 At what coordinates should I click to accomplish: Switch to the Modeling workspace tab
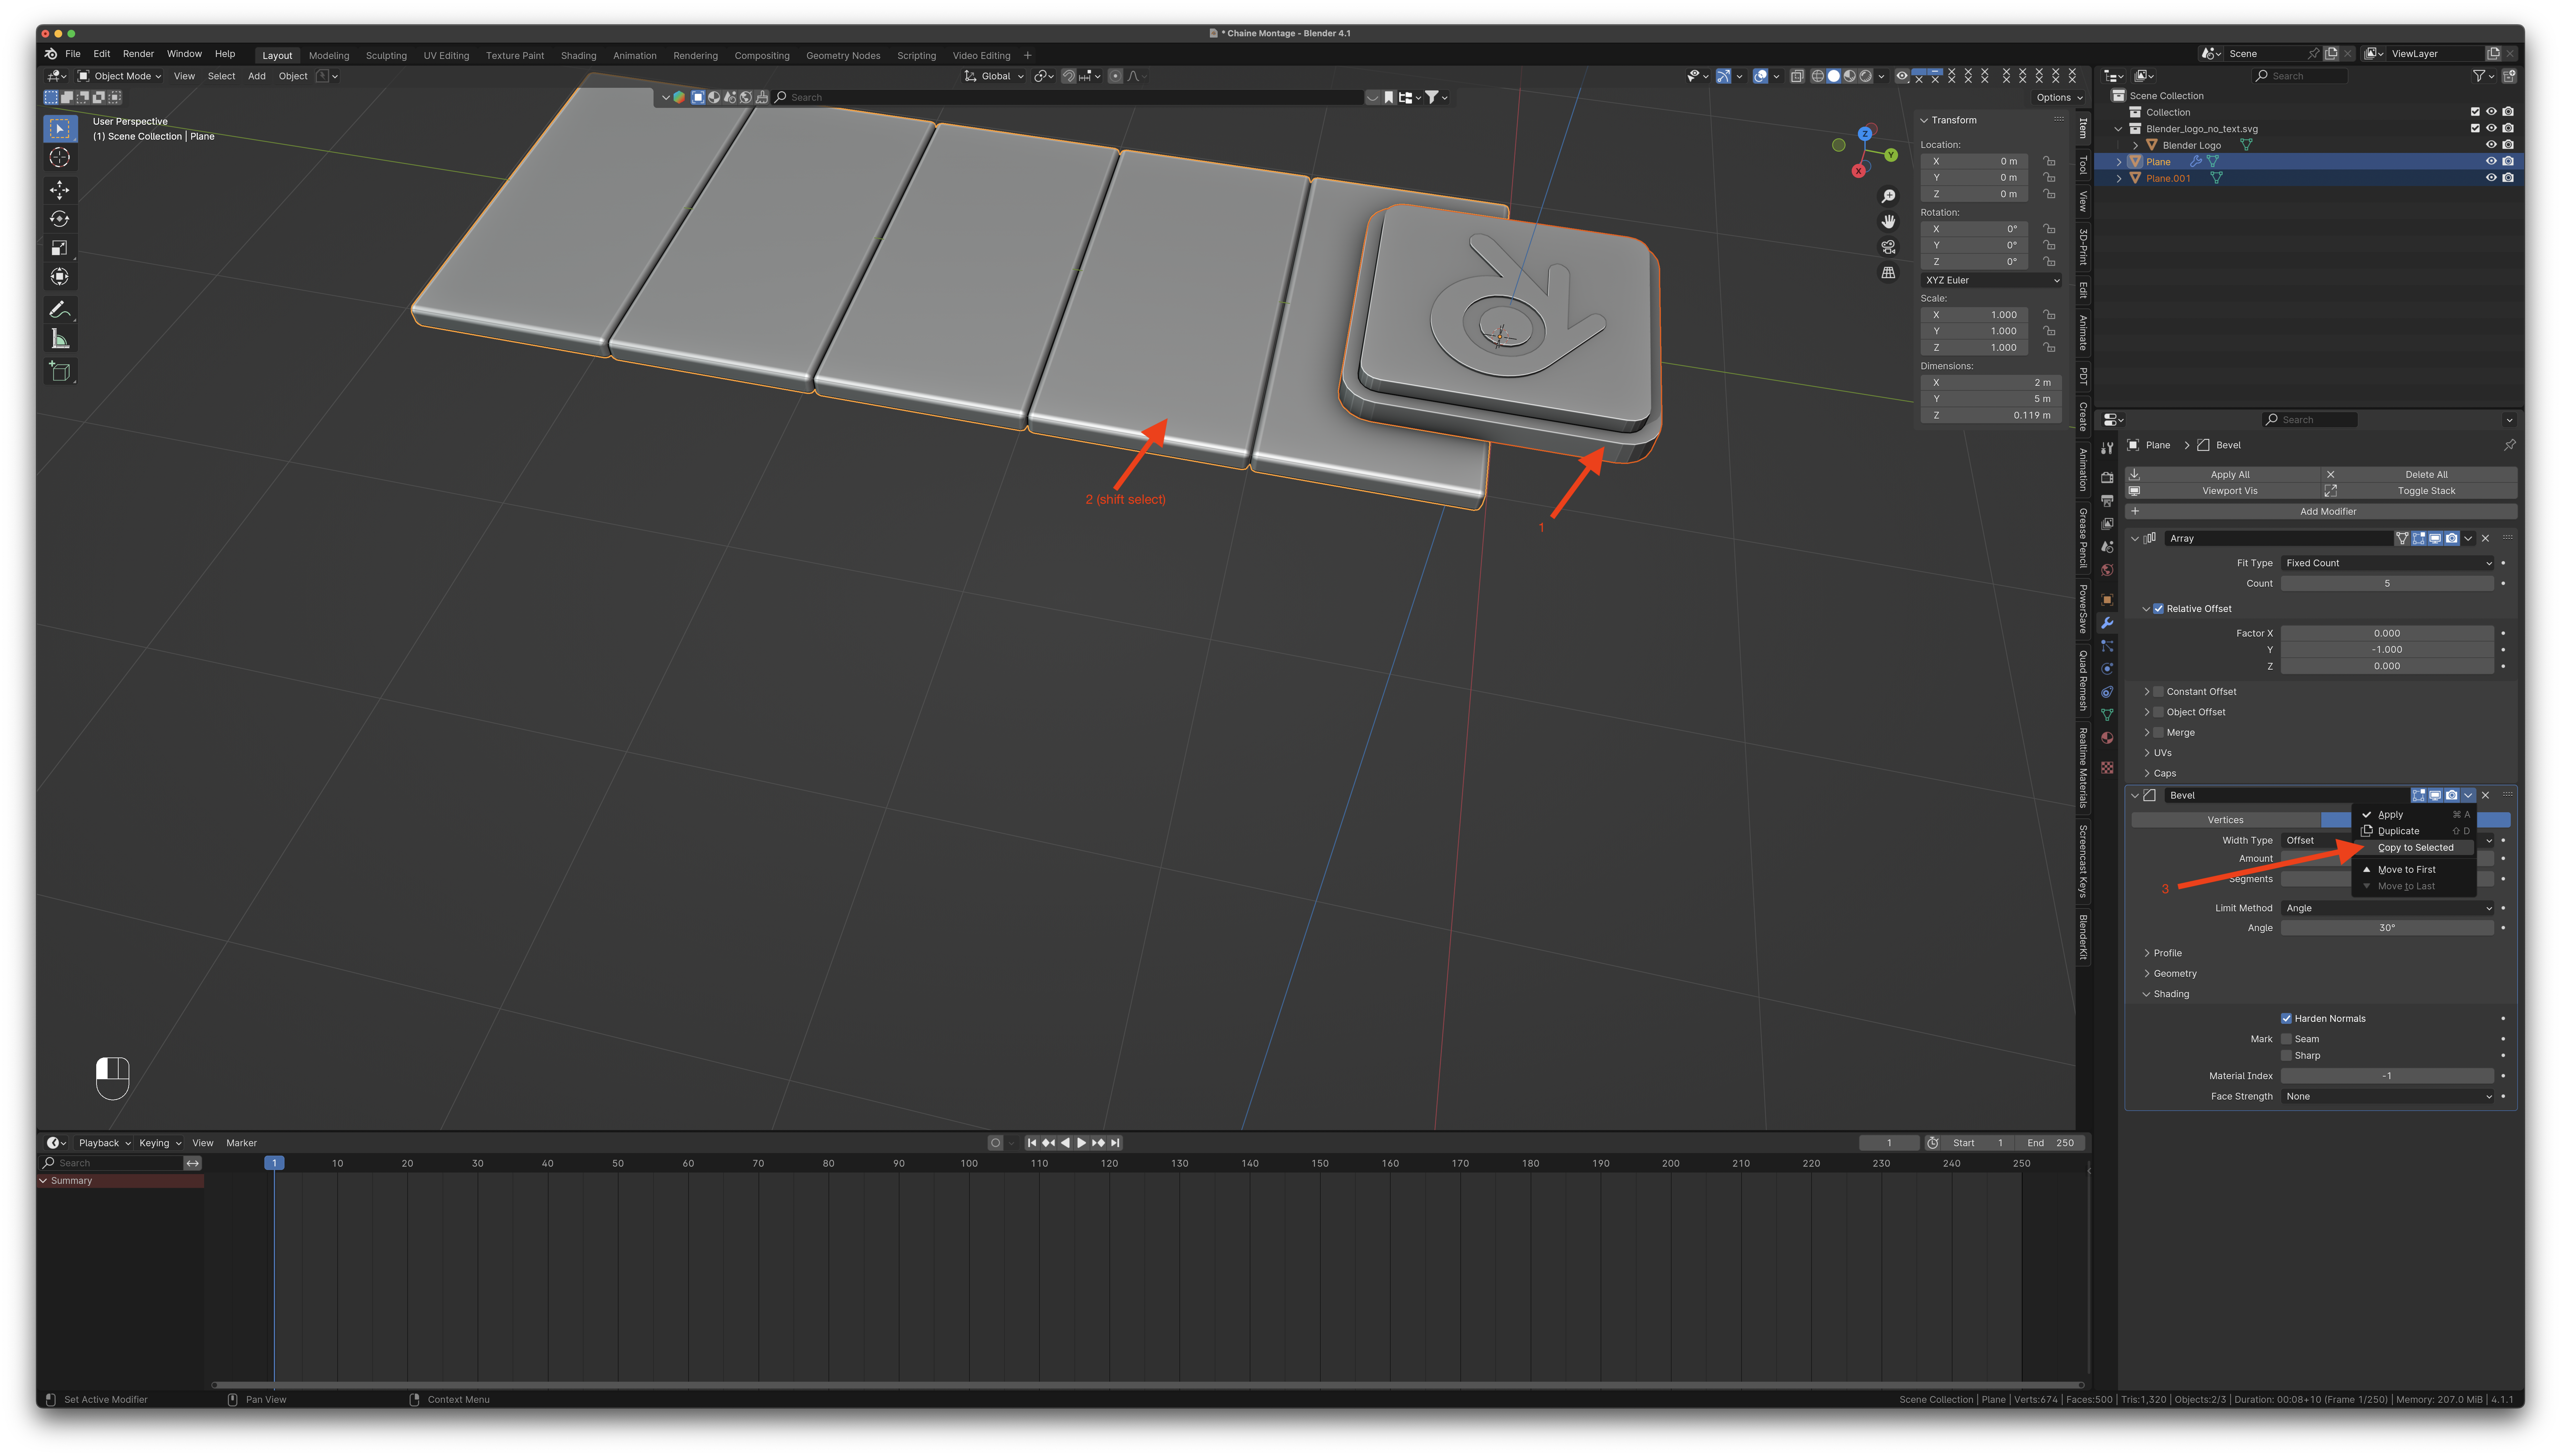pyautogui.click(x=329, y=56)
